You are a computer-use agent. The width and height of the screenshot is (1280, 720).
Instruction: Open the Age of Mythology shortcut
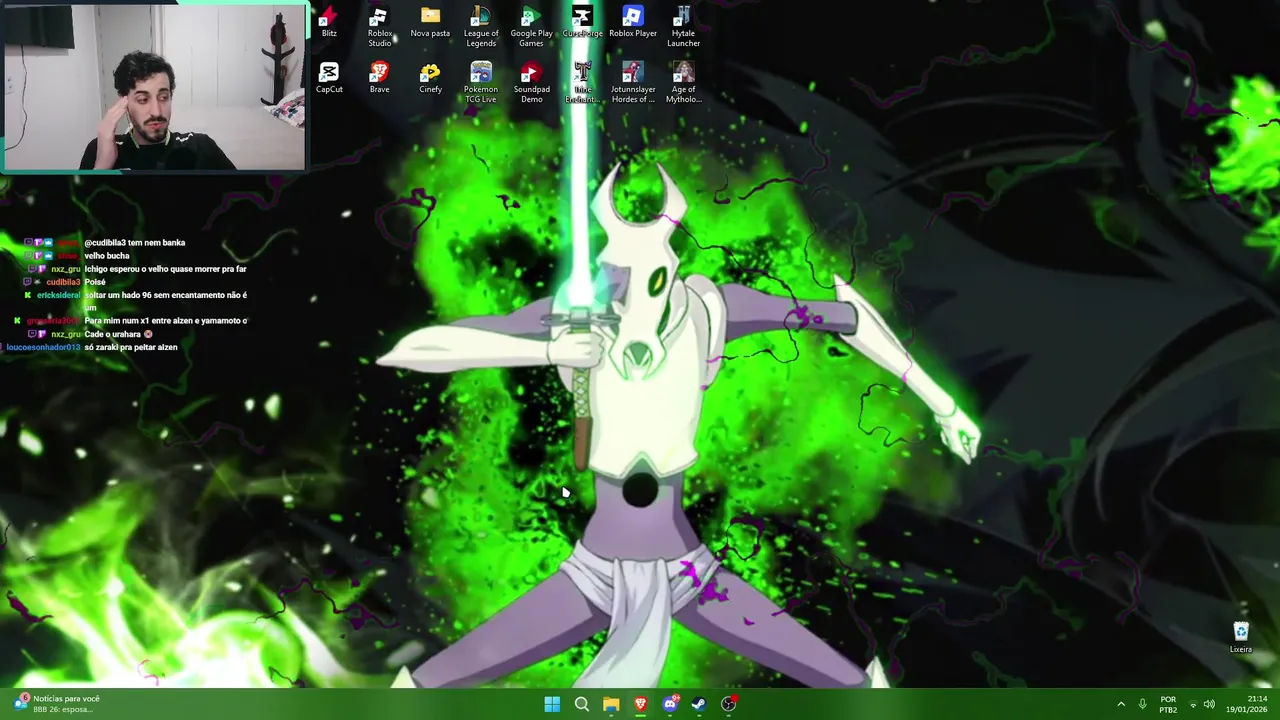[x=683, y=83]
